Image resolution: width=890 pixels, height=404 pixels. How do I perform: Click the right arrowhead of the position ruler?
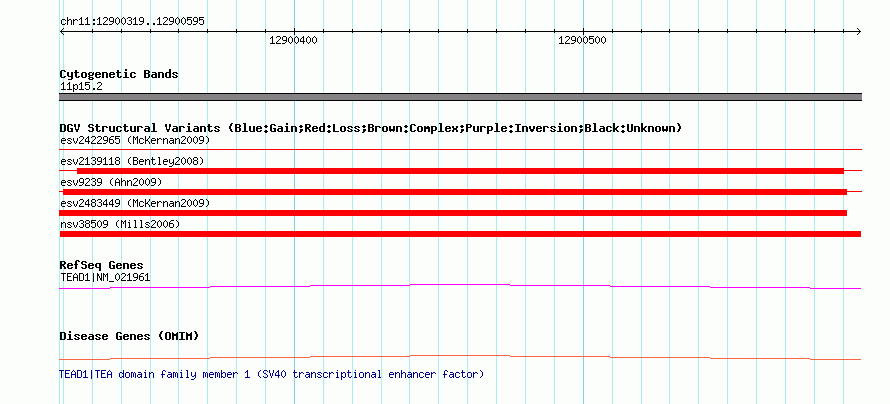coord(858,31)
